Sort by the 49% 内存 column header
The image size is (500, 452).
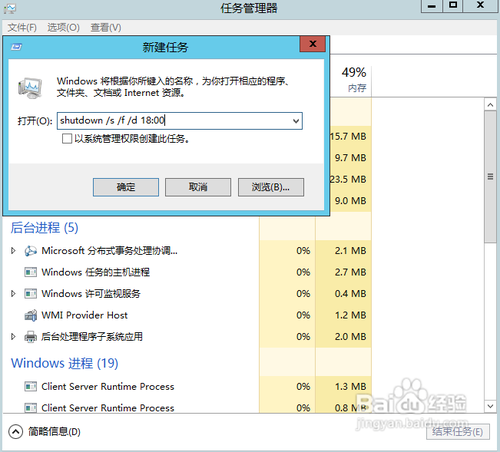click(354, 80)
